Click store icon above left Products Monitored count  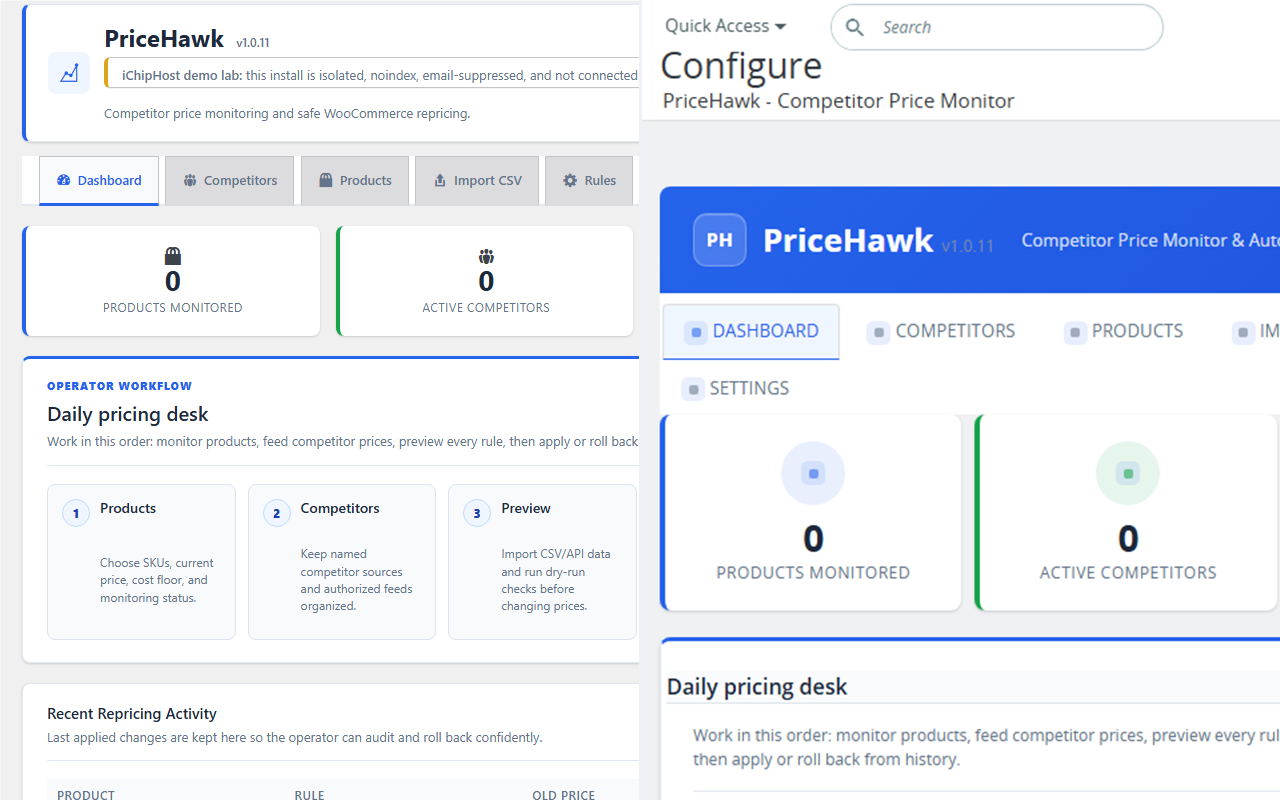pos(173,256)
